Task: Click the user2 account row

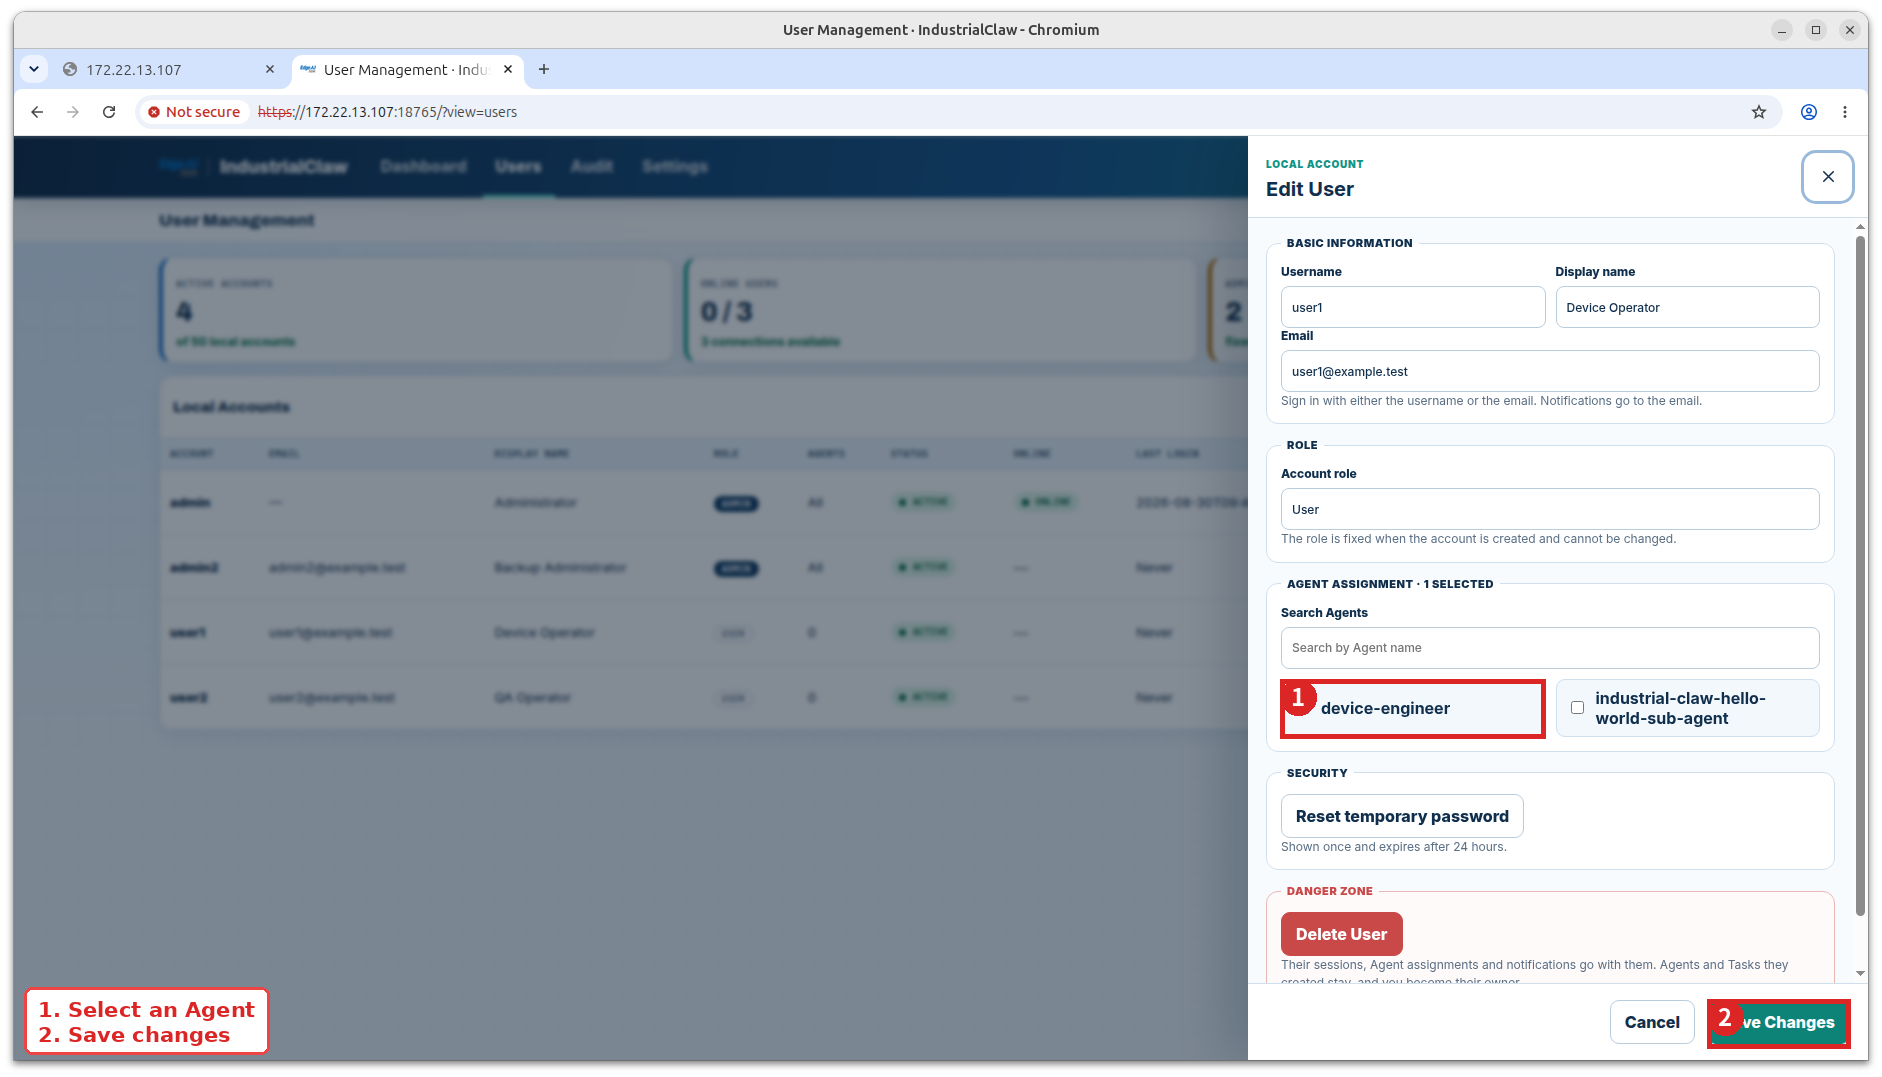Action: pos(703,697)
